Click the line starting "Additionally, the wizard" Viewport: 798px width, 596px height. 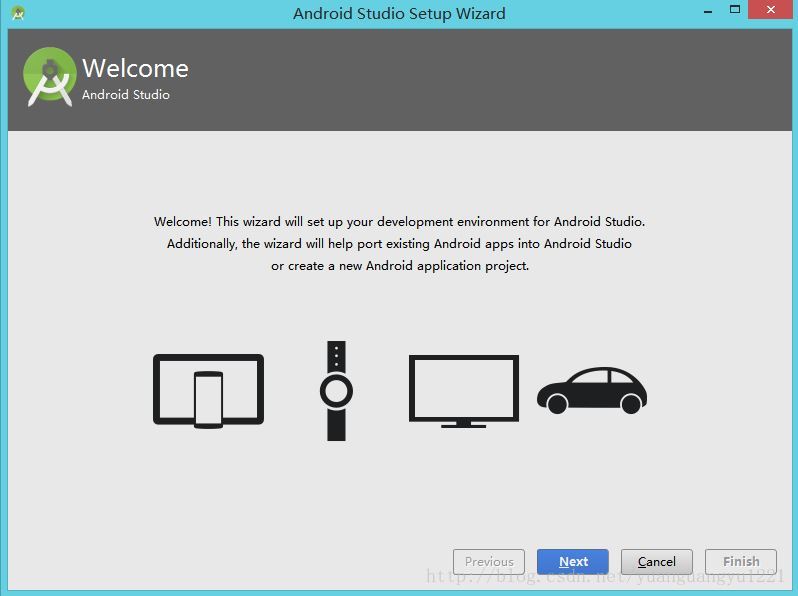click(x=400, y=244)
